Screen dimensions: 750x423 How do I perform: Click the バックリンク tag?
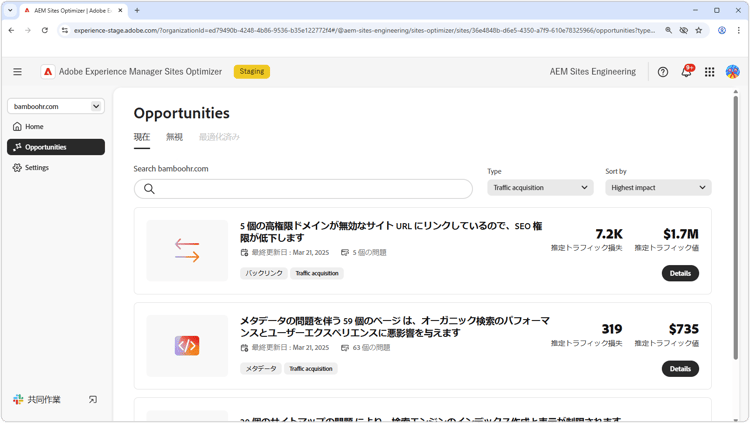tap(264, 273)
